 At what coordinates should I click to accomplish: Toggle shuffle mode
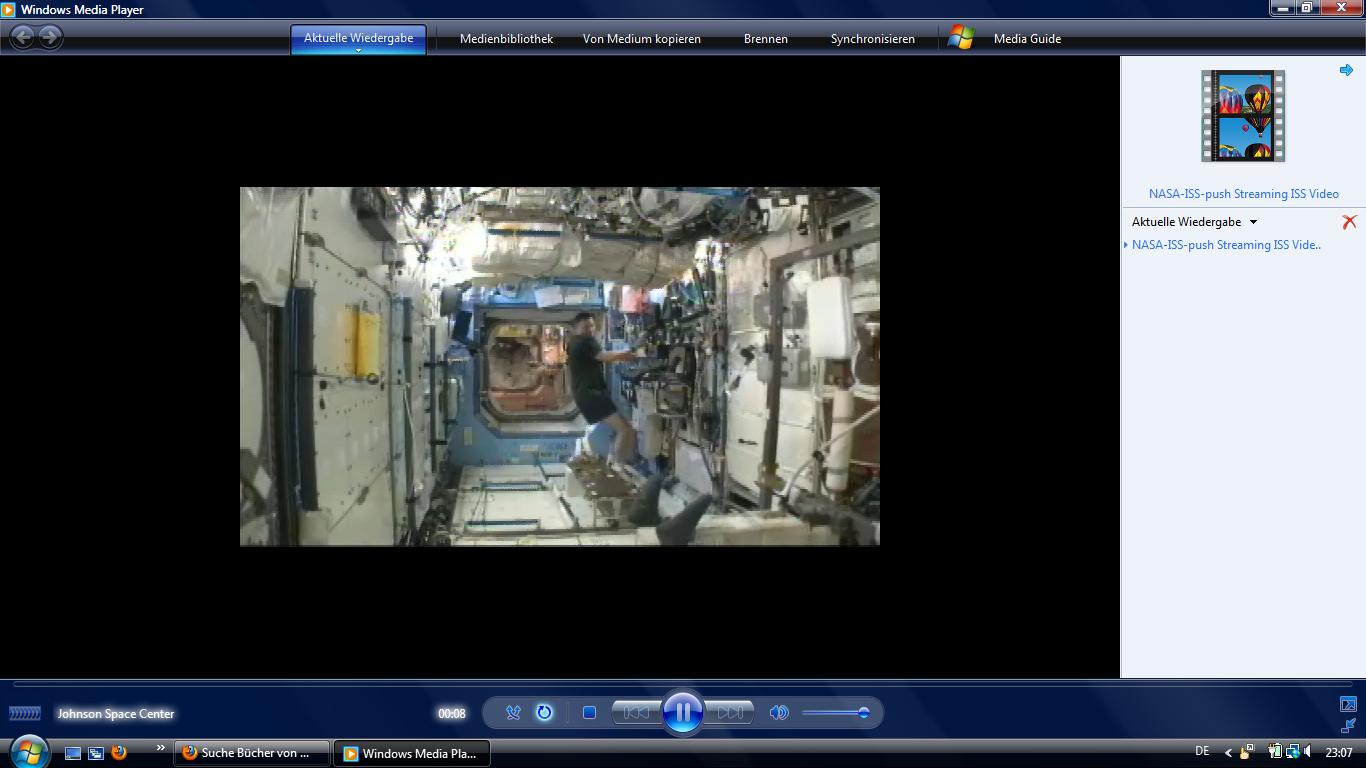click(513, 713)
